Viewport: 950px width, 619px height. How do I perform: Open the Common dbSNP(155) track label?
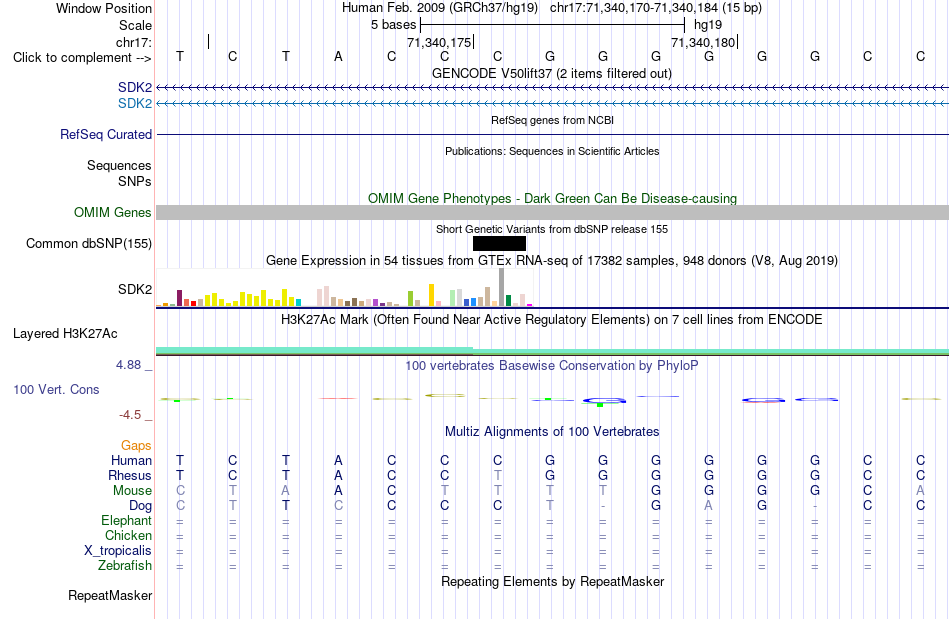coord(88,243)
